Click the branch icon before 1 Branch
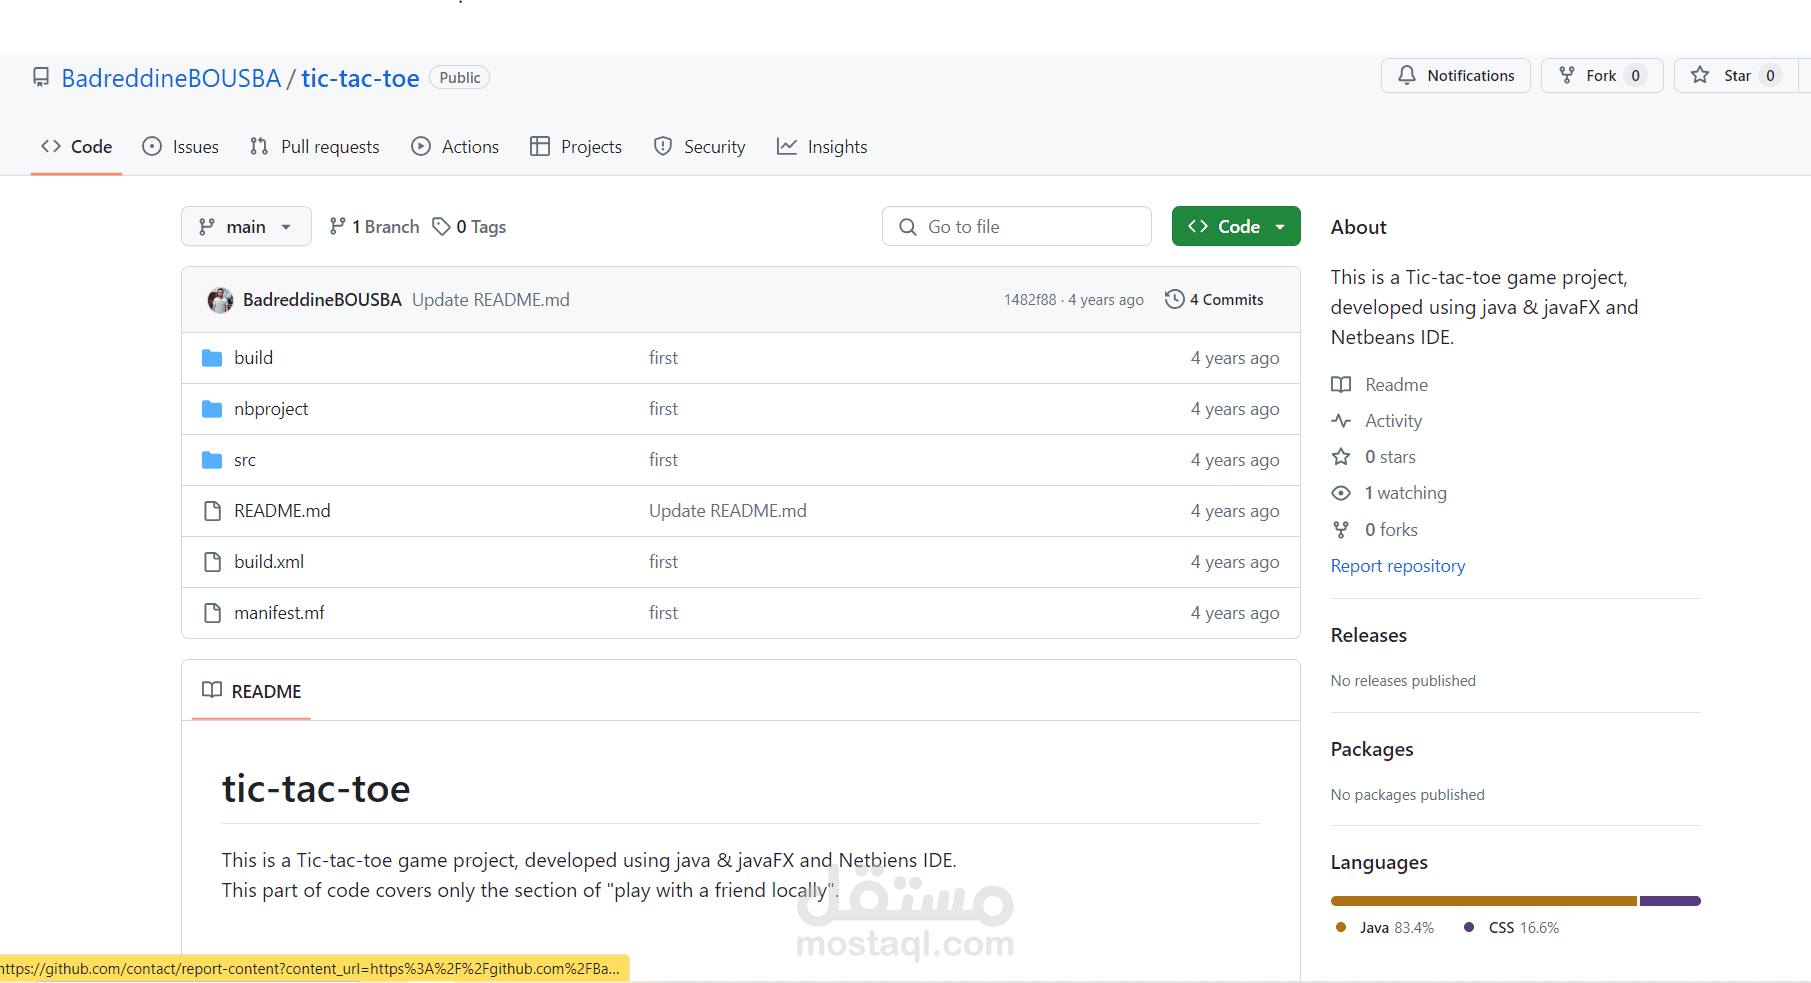The image size is (1811, 983). (338, 227)
